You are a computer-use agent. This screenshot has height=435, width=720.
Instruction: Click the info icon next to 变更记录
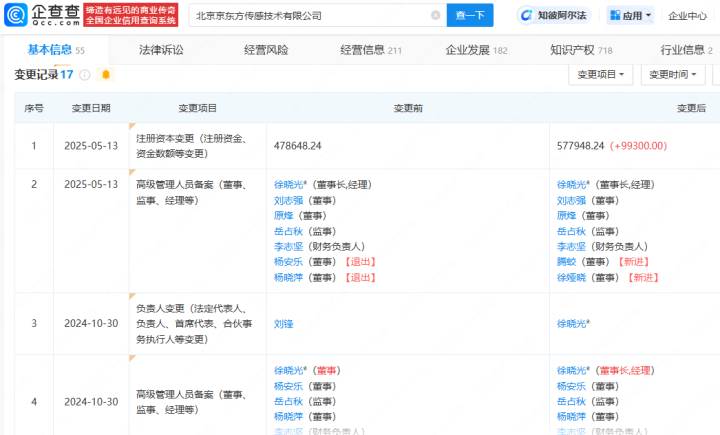84,75
